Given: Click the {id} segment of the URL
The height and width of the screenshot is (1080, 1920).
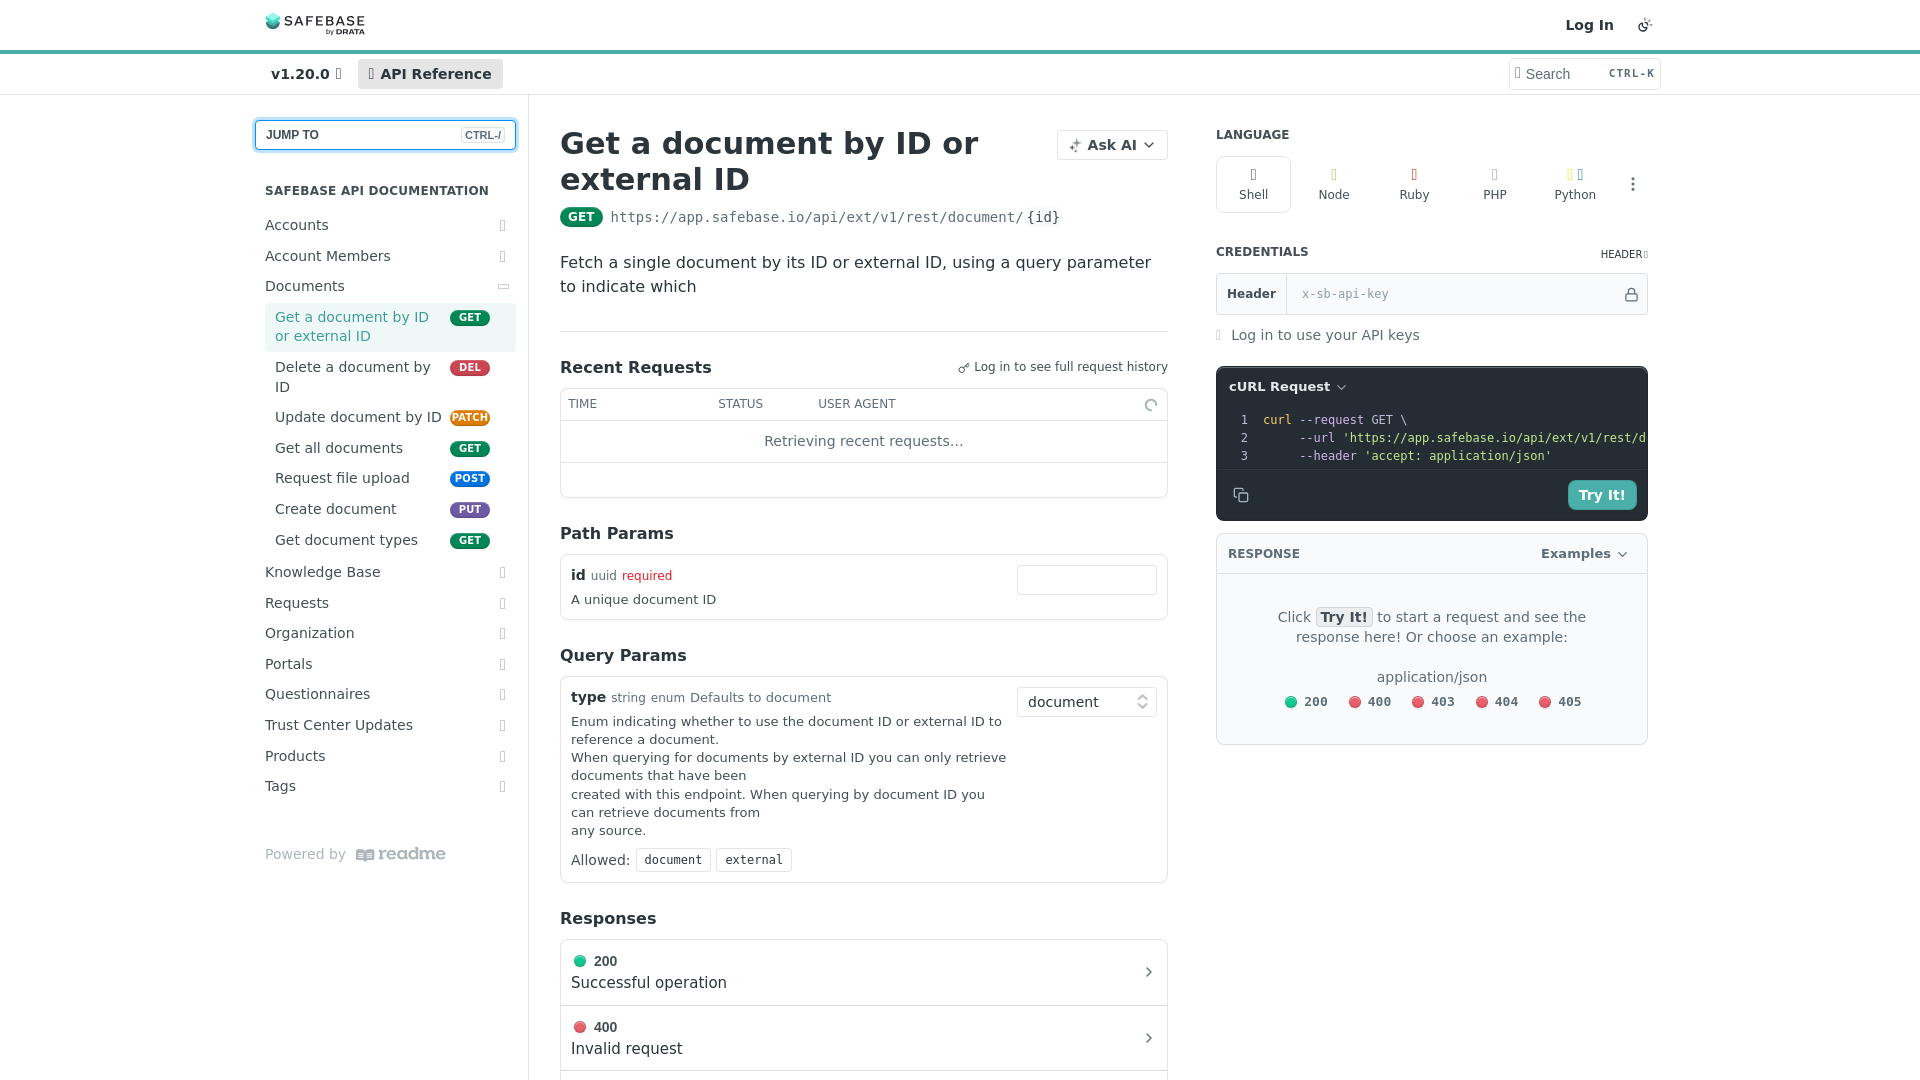Looking at the screenshot, I should (x=1043, y=217).
